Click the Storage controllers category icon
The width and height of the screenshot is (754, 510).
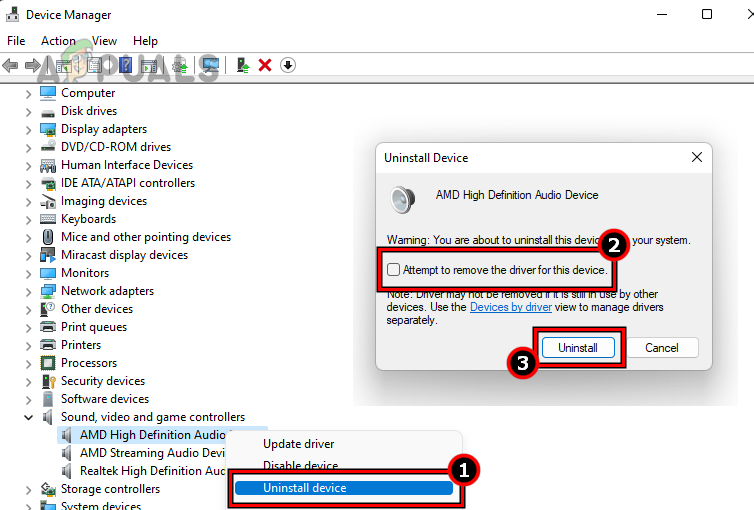pos(48,489)
